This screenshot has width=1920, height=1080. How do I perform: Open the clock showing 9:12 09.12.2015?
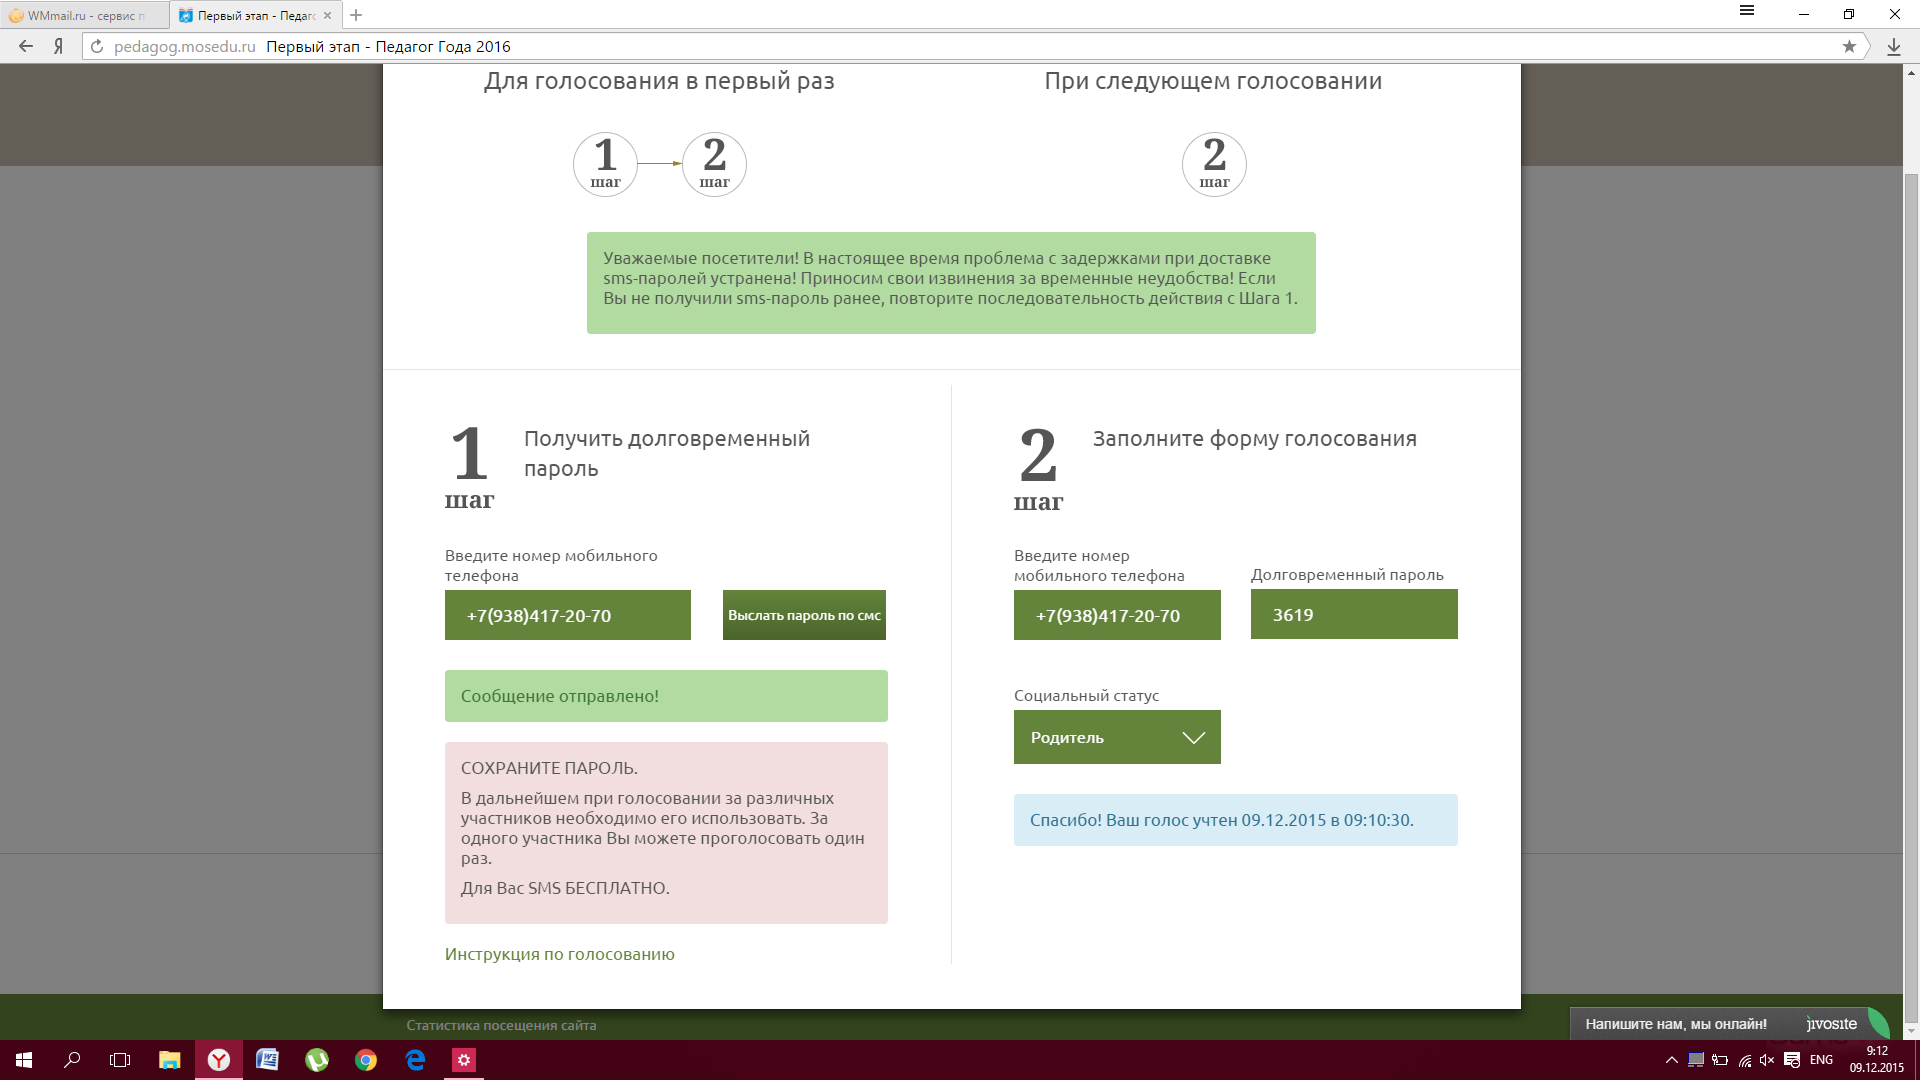1877,1059
